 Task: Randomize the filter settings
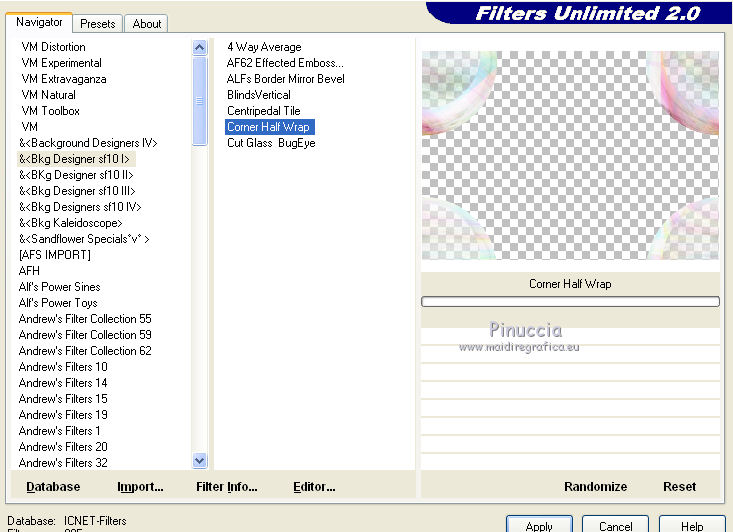pos(596,487)
